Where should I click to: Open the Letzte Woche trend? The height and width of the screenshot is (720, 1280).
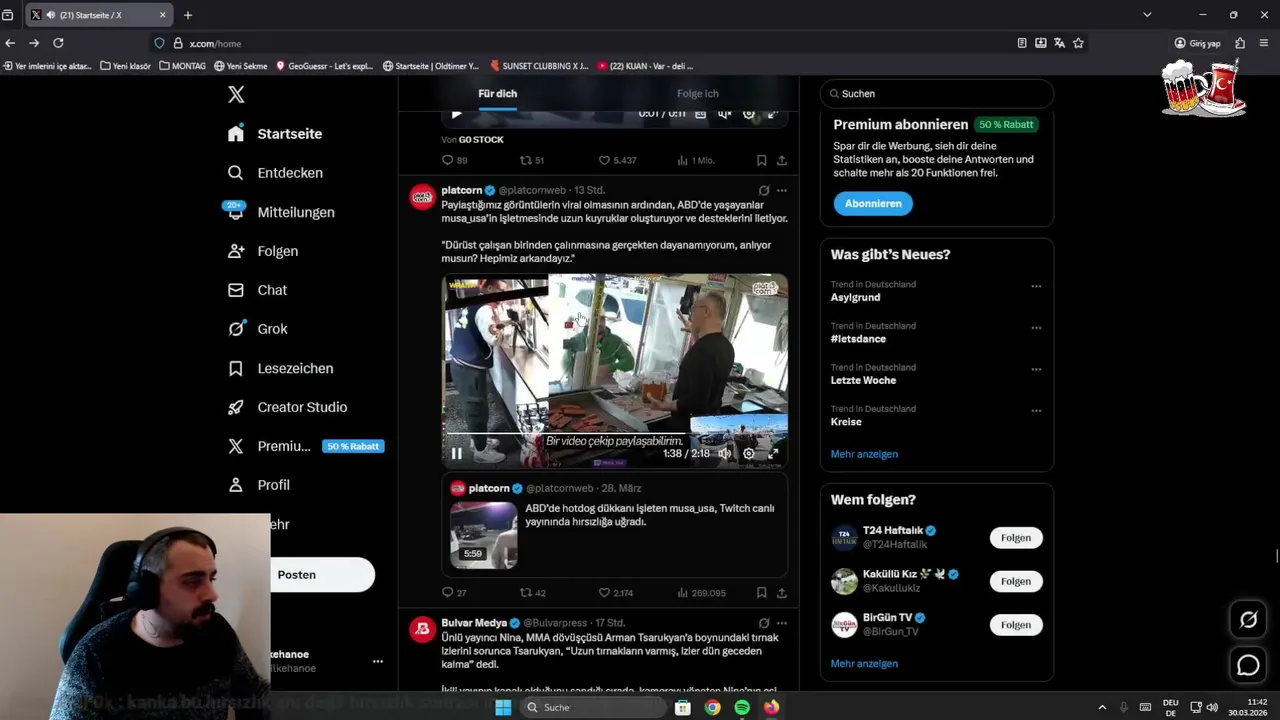point(863,380)
